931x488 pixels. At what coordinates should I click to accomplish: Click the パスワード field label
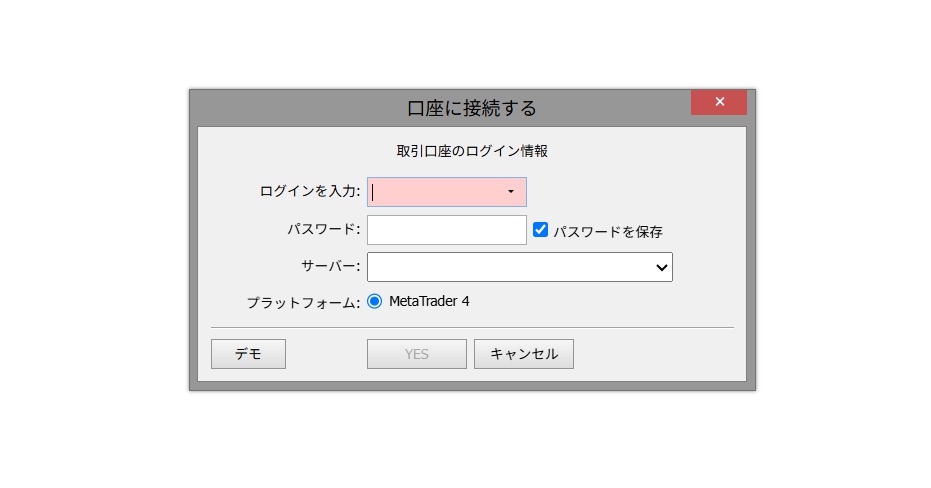click(323, 230)
